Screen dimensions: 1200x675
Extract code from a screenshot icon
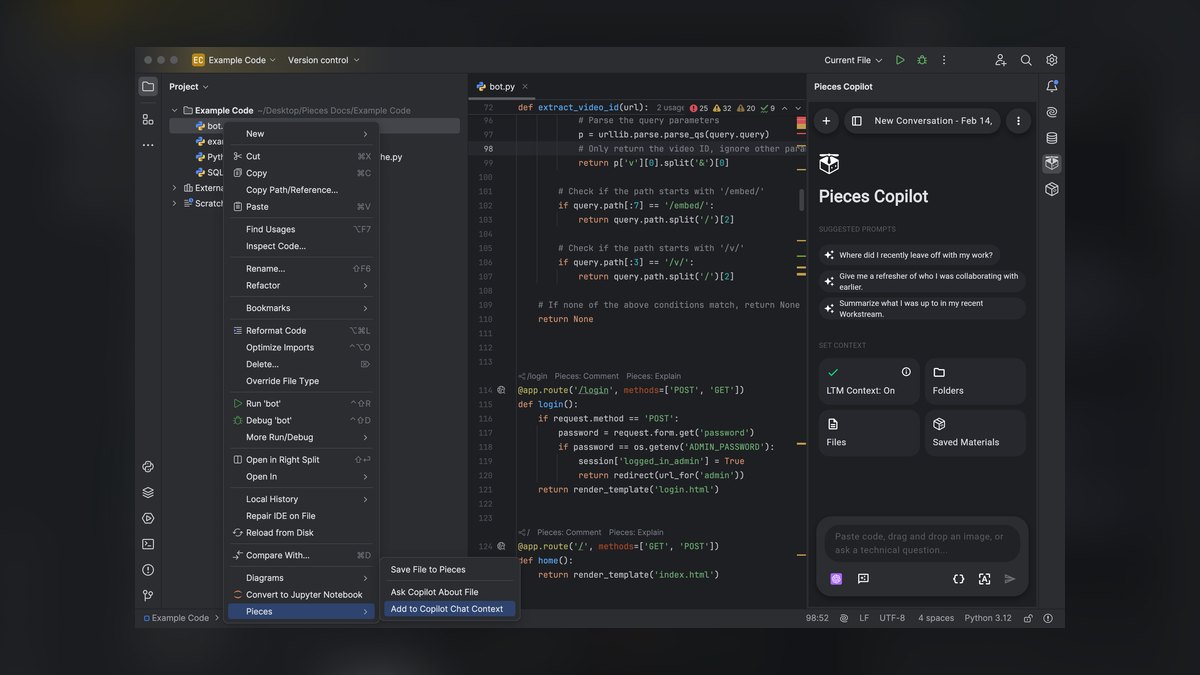click(984, 579)
